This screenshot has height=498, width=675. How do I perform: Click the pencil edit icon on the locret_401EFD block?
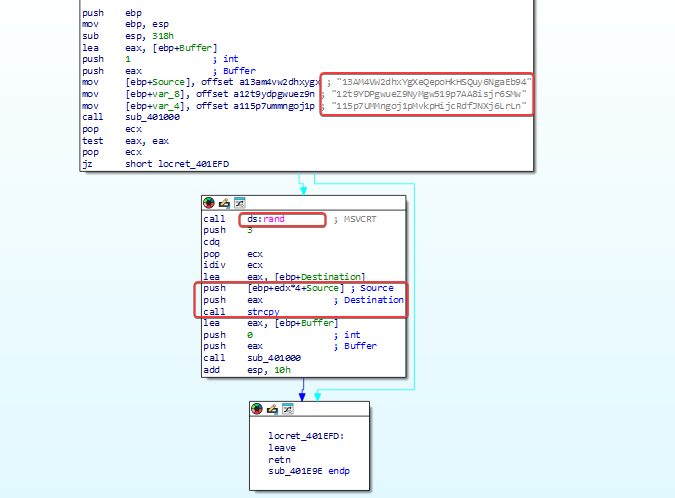[272, 409]
